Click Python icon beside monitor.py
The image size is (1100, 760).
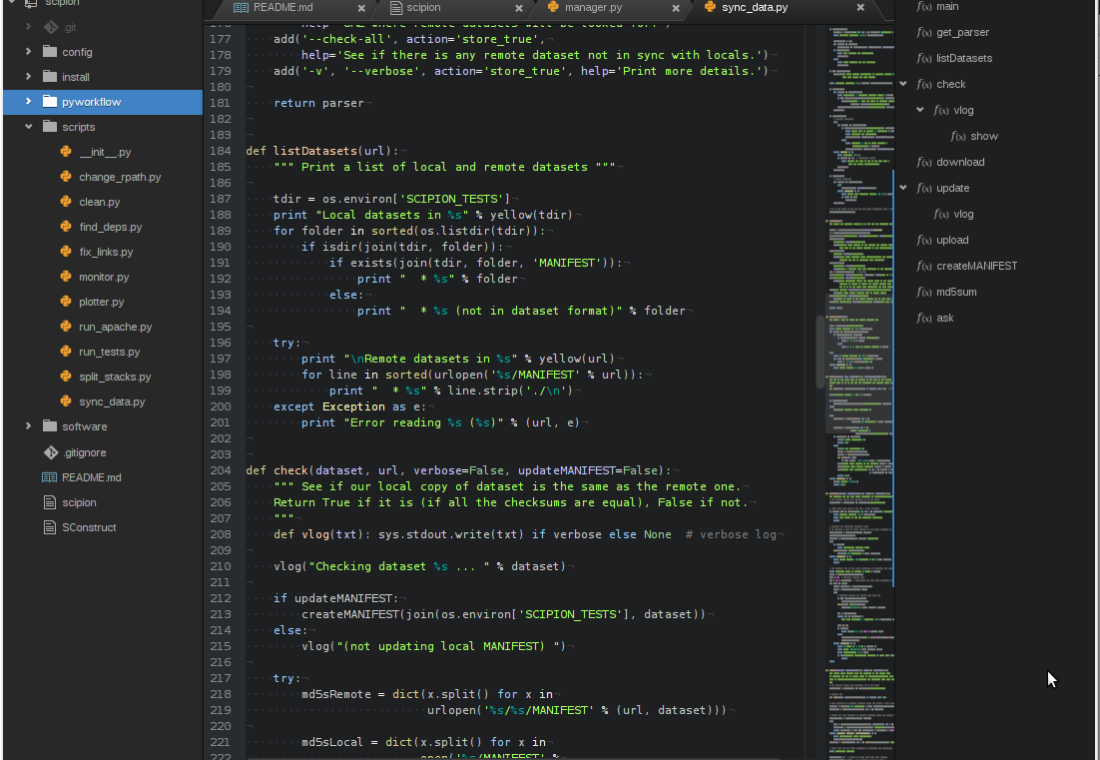(66, 276)
